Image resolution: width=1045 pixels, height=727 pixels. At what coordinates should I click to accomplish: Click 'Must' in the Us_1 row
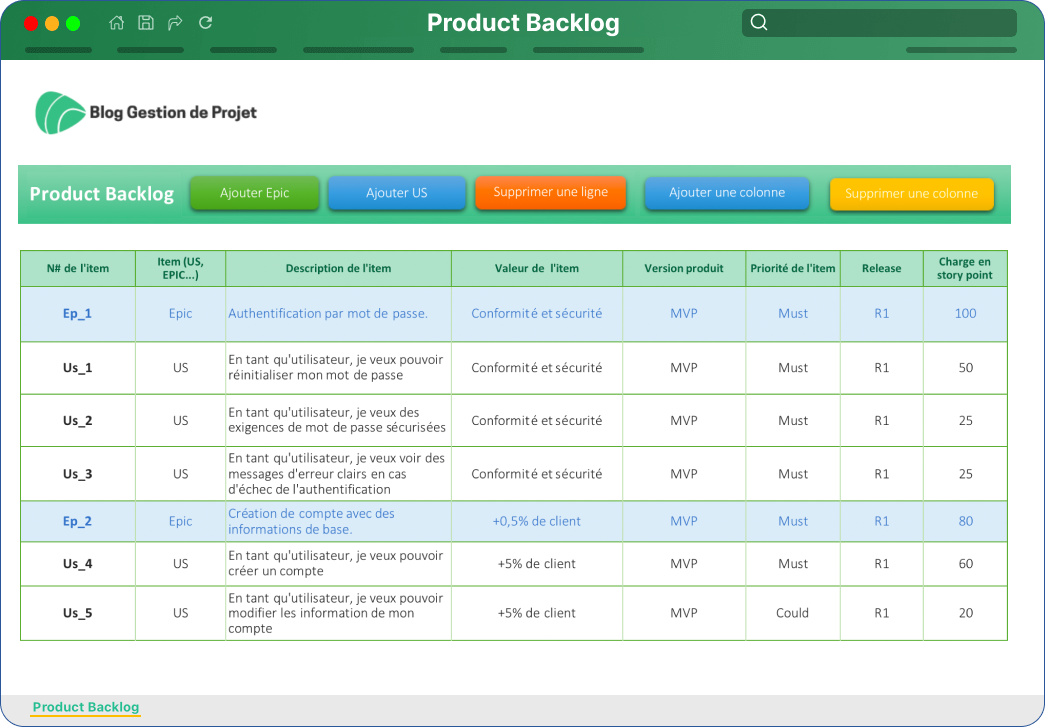(x=793, y=368)
